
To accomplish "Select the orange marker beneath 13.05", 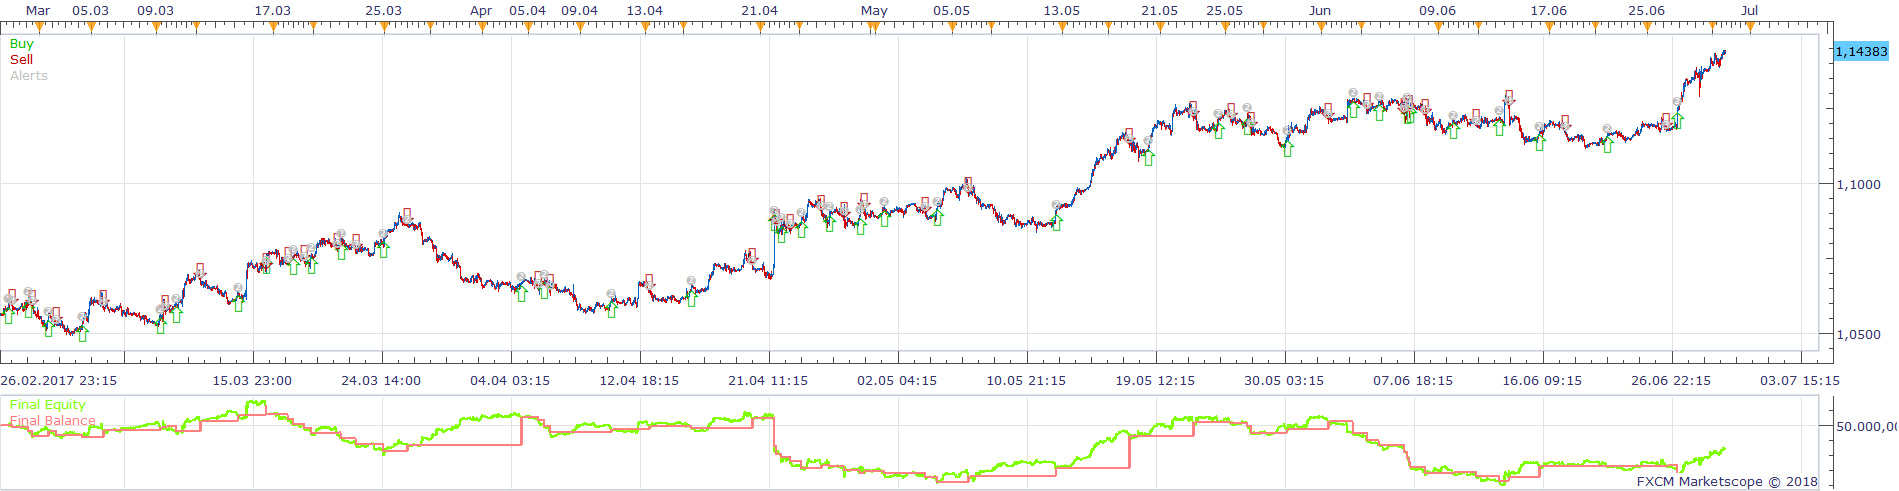I will pyautogui.click(x=1062, y=27).
